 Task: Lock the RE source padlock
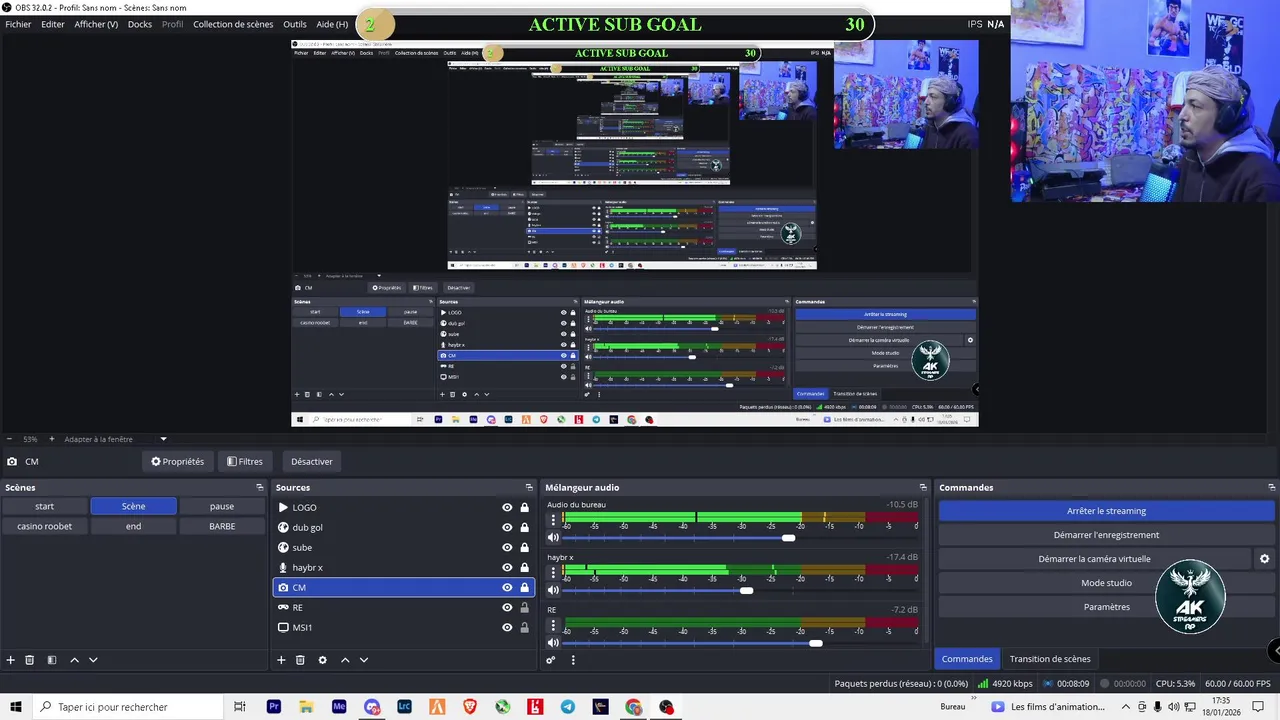pos(524,608)
